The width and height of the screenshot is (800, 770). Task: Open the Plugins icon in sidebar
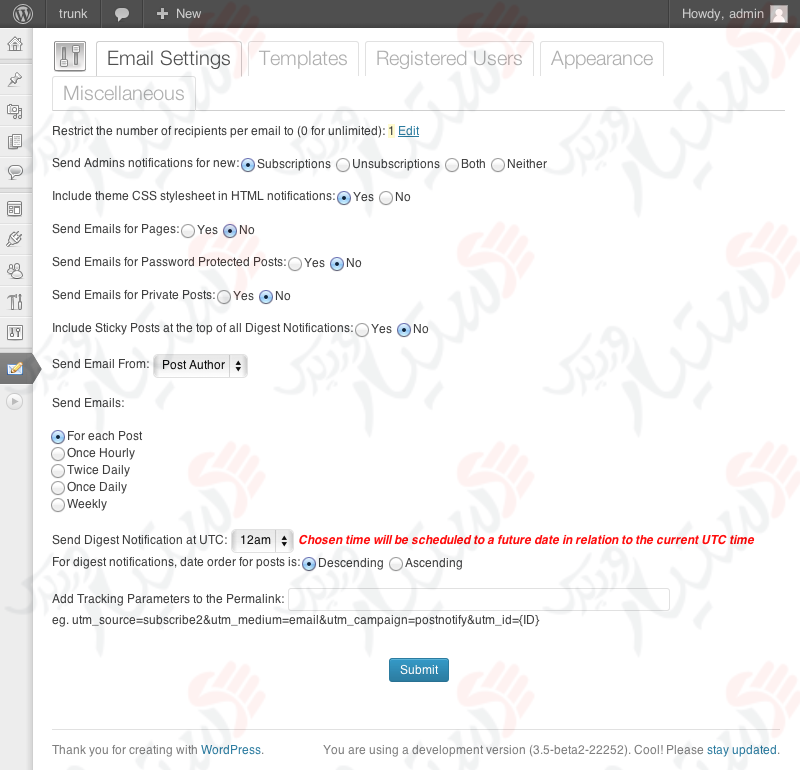[15, 239]
